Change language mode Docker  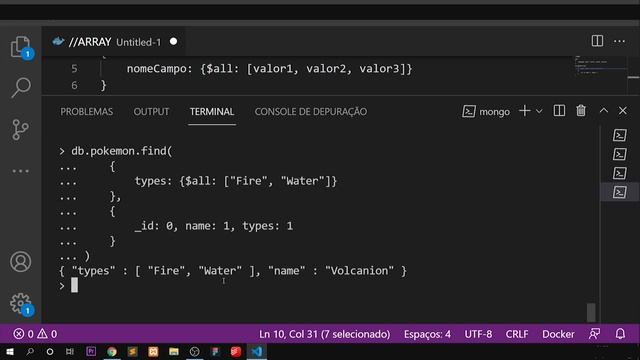(558, 334)
